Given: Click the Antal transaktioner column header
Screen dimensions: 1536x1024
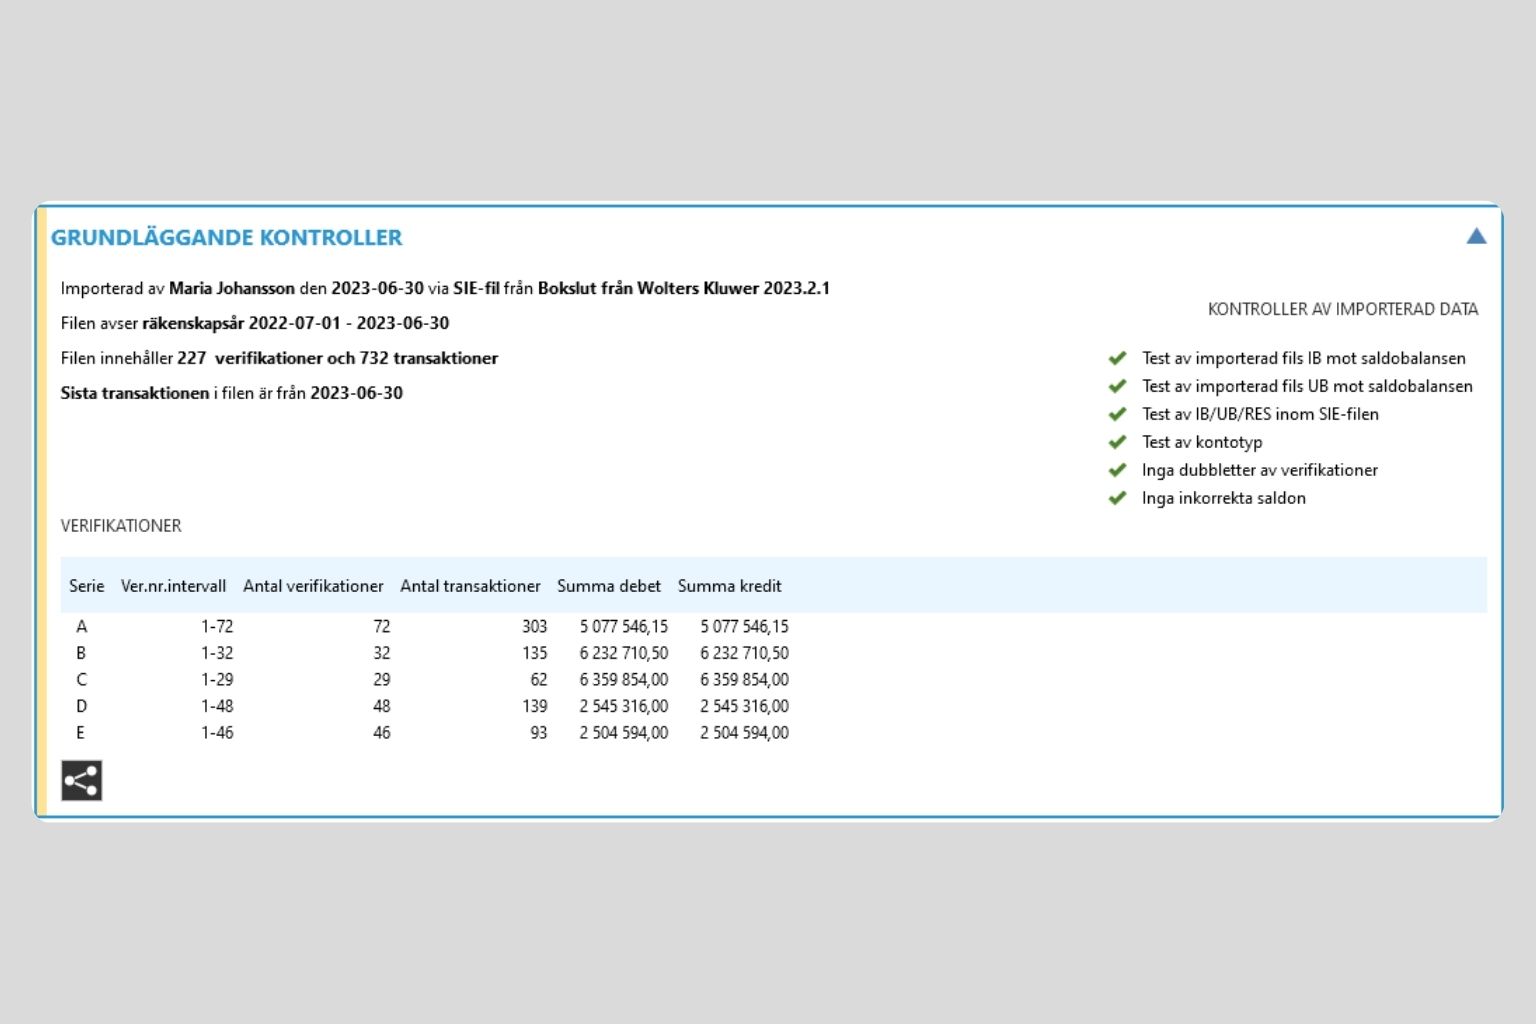Looking at the screenshot, I should pyautogui.click(x=470, y=586).
